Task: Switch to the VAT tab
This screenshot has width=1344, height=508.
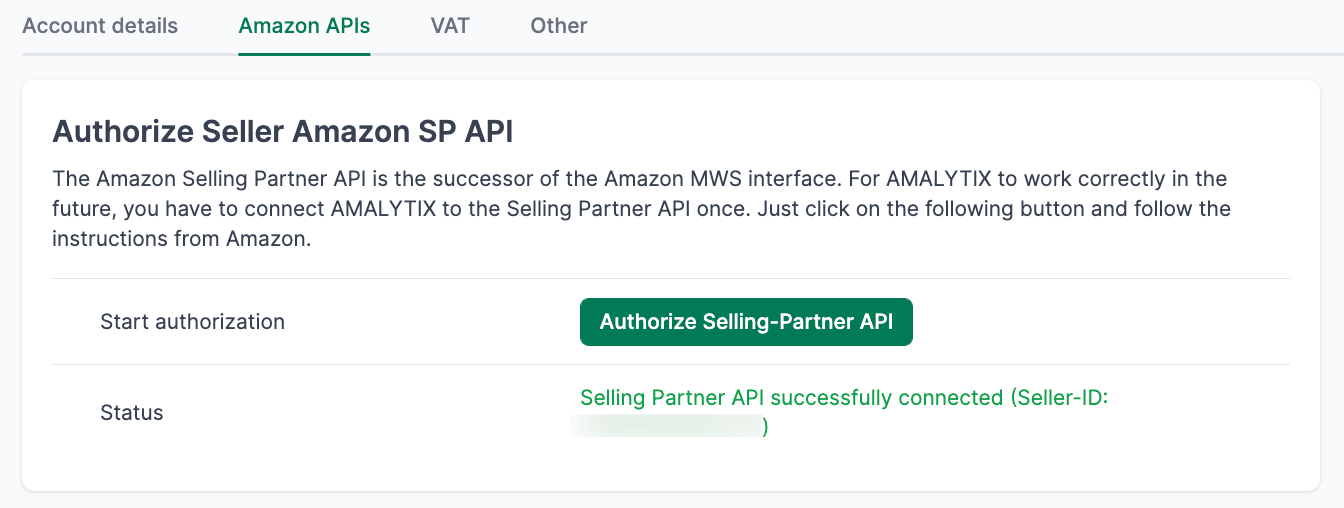Action: [450, 26]
